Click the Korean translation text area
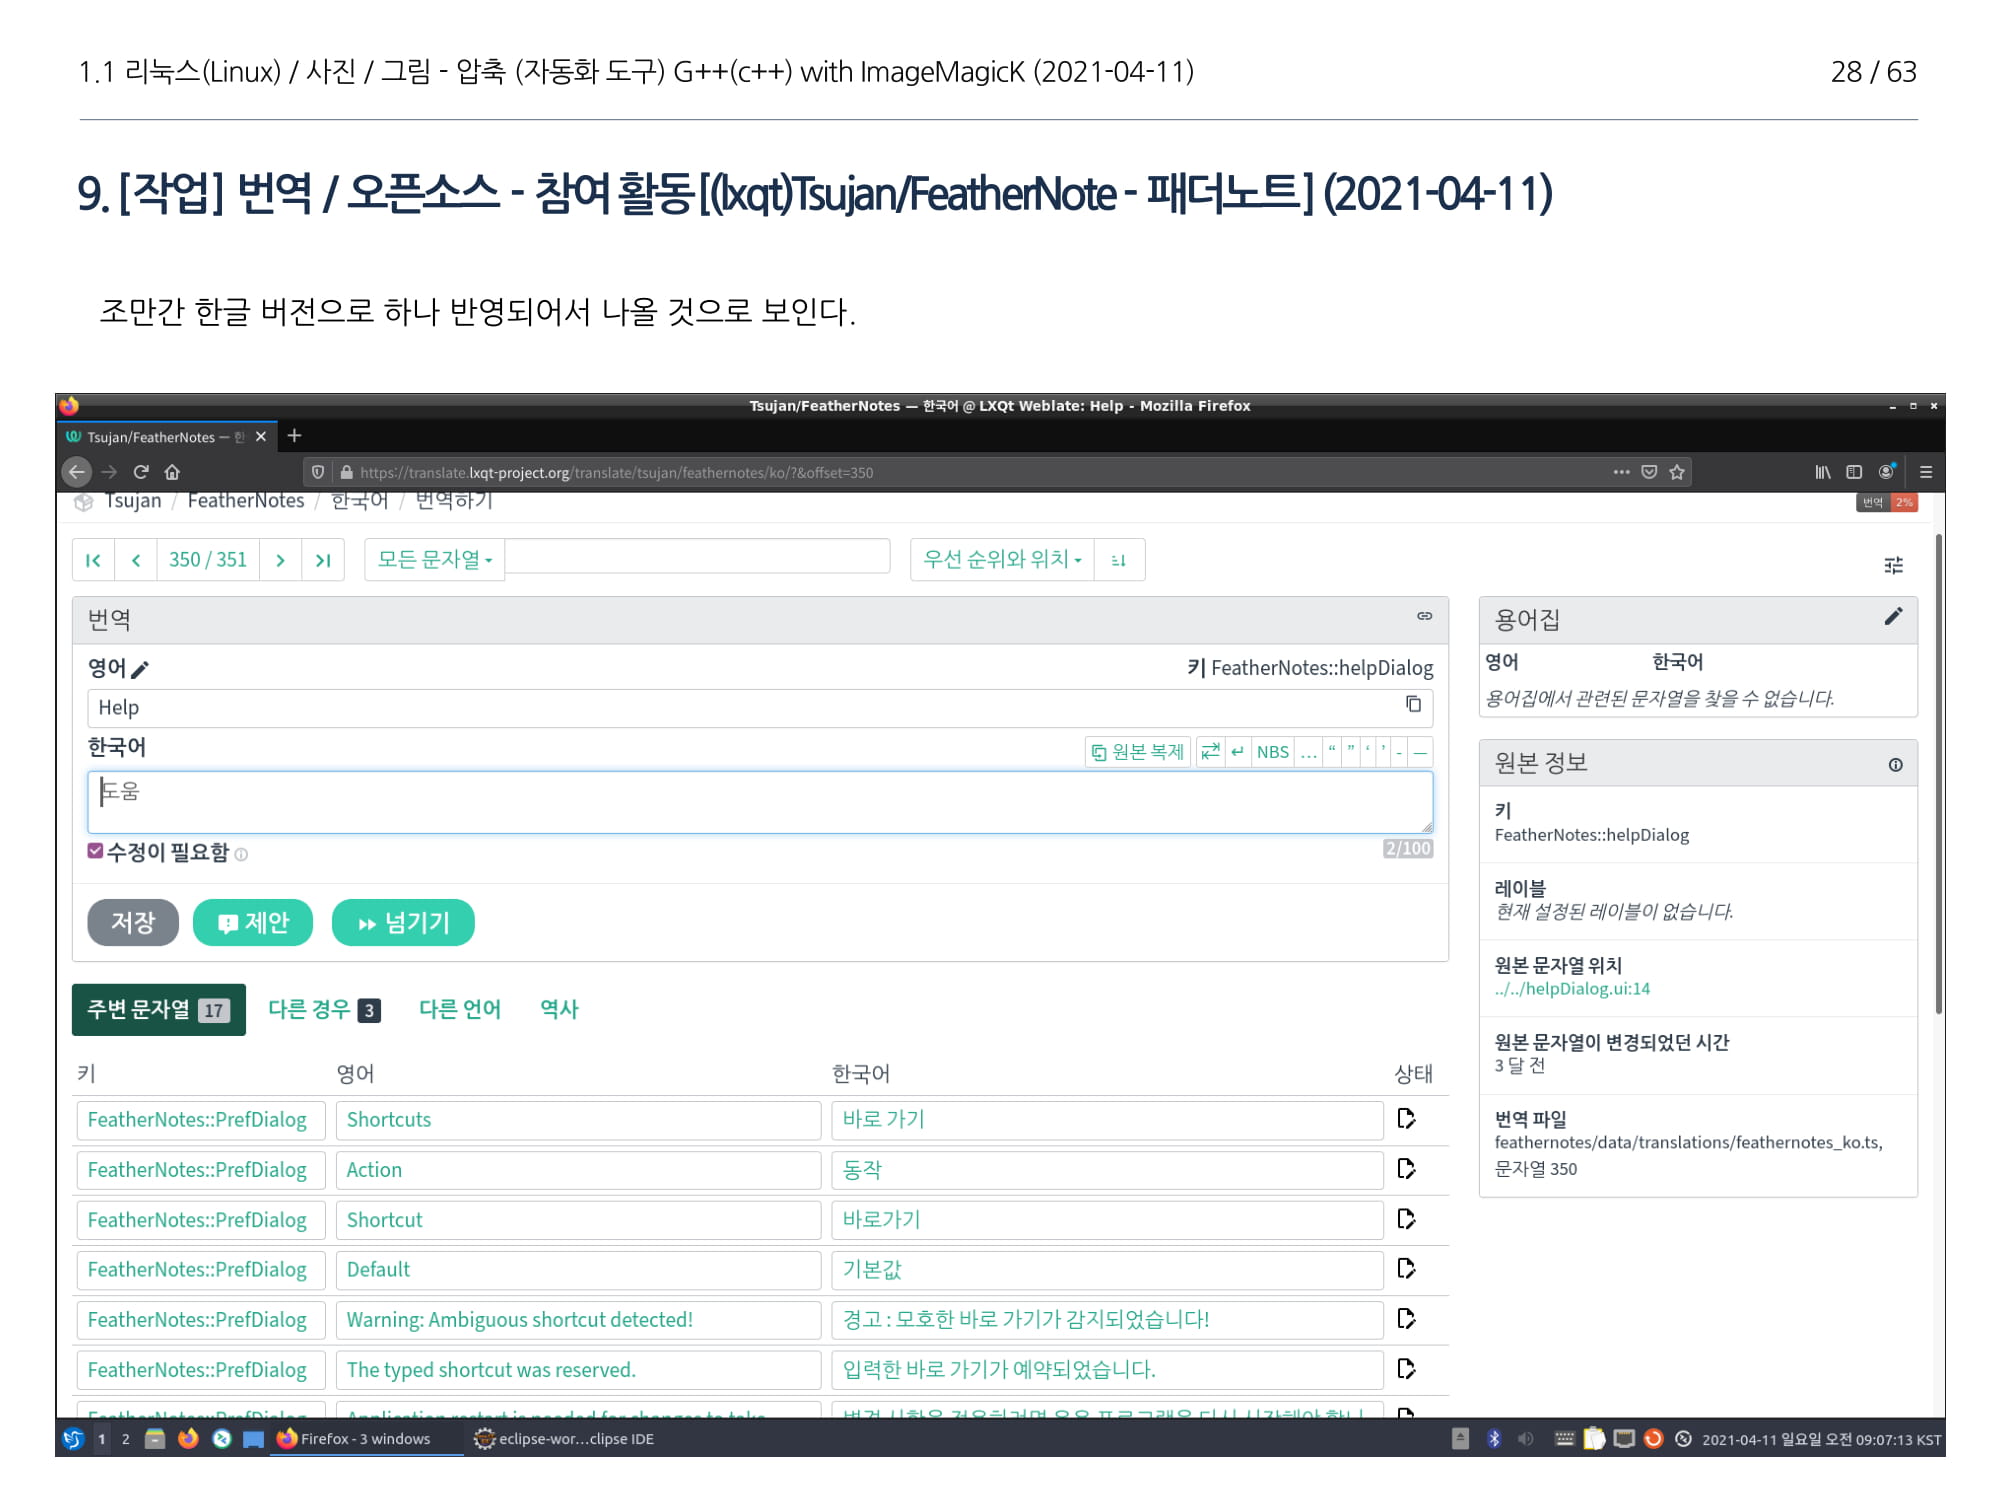This screenshot has height=1500, width=2000. pyautogui.click(x=759, y=802)
